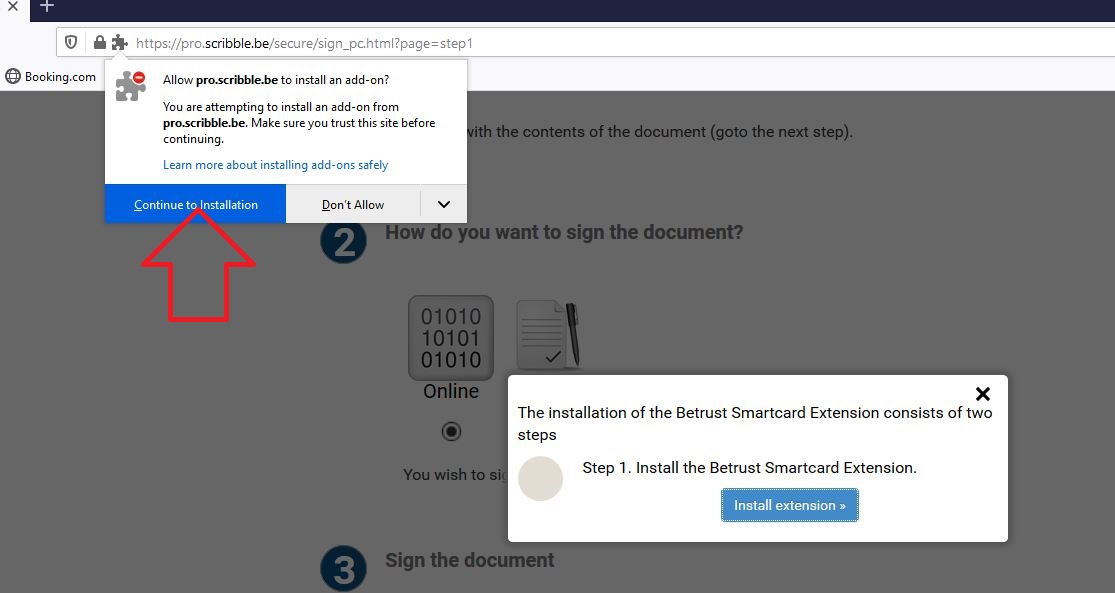The width and height of the screenshot is (1115, 593).
Task: Click the padlock site security icon
Action: point(100,43)
